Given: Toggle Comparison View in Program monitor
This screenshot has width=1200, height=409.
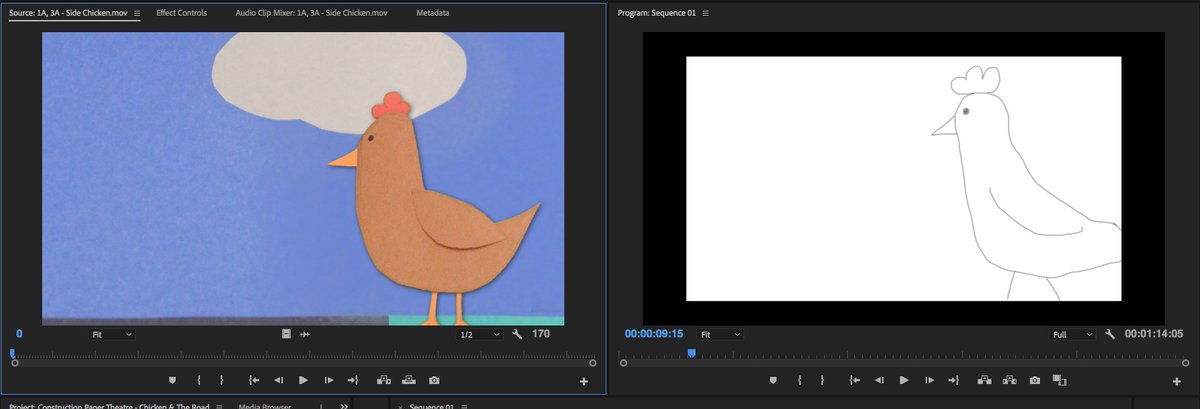Looking at the screenshot, I should 1059,380.
